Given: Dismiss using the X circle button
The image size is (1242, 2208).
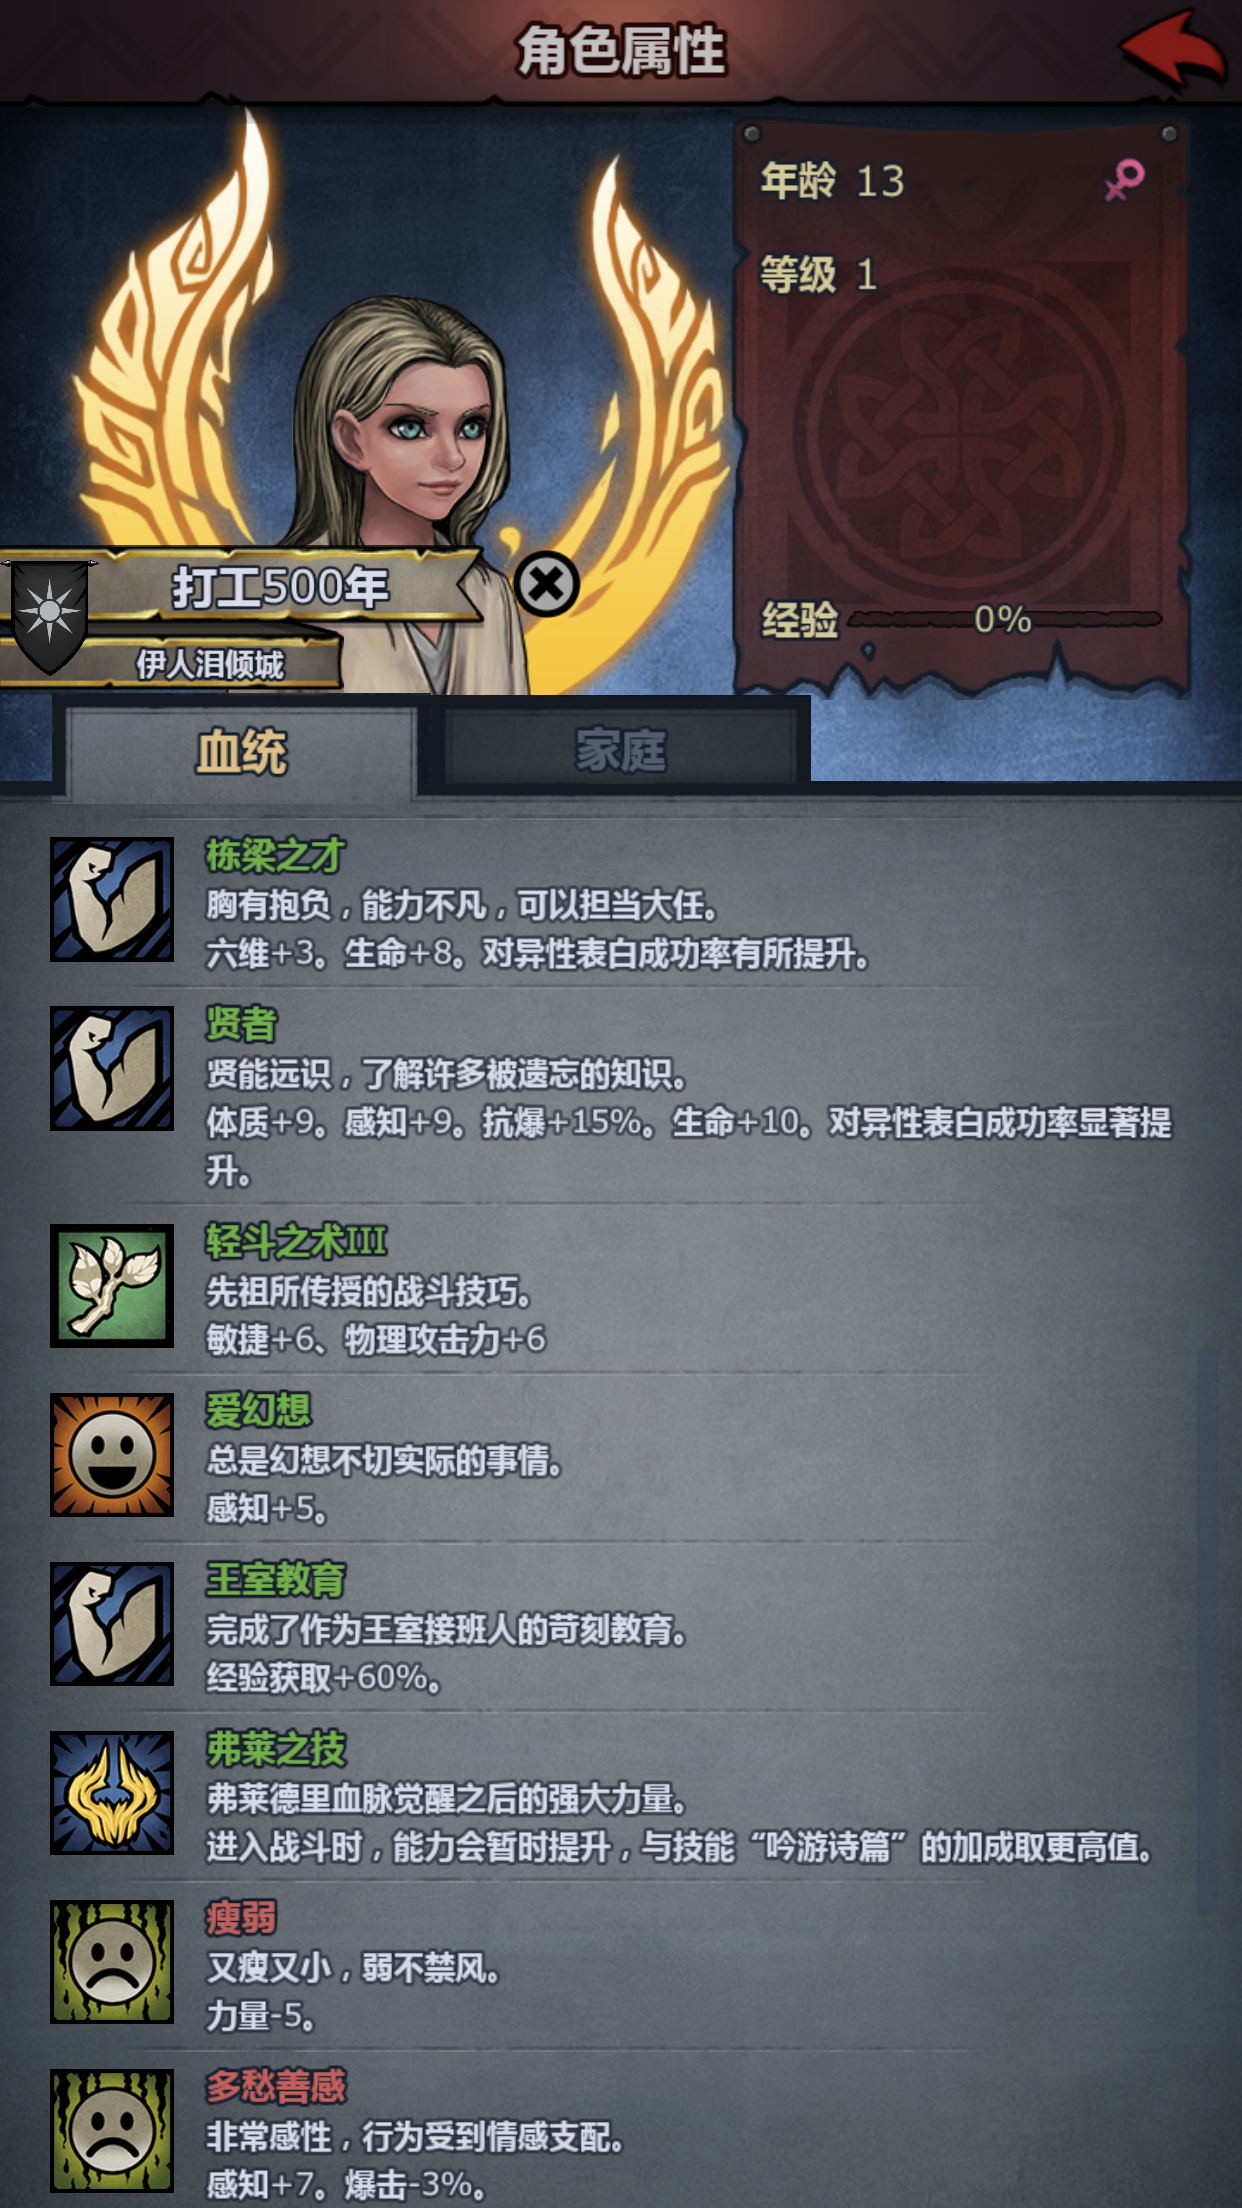Looking at the screenshot, I should (x=547, y=584).
